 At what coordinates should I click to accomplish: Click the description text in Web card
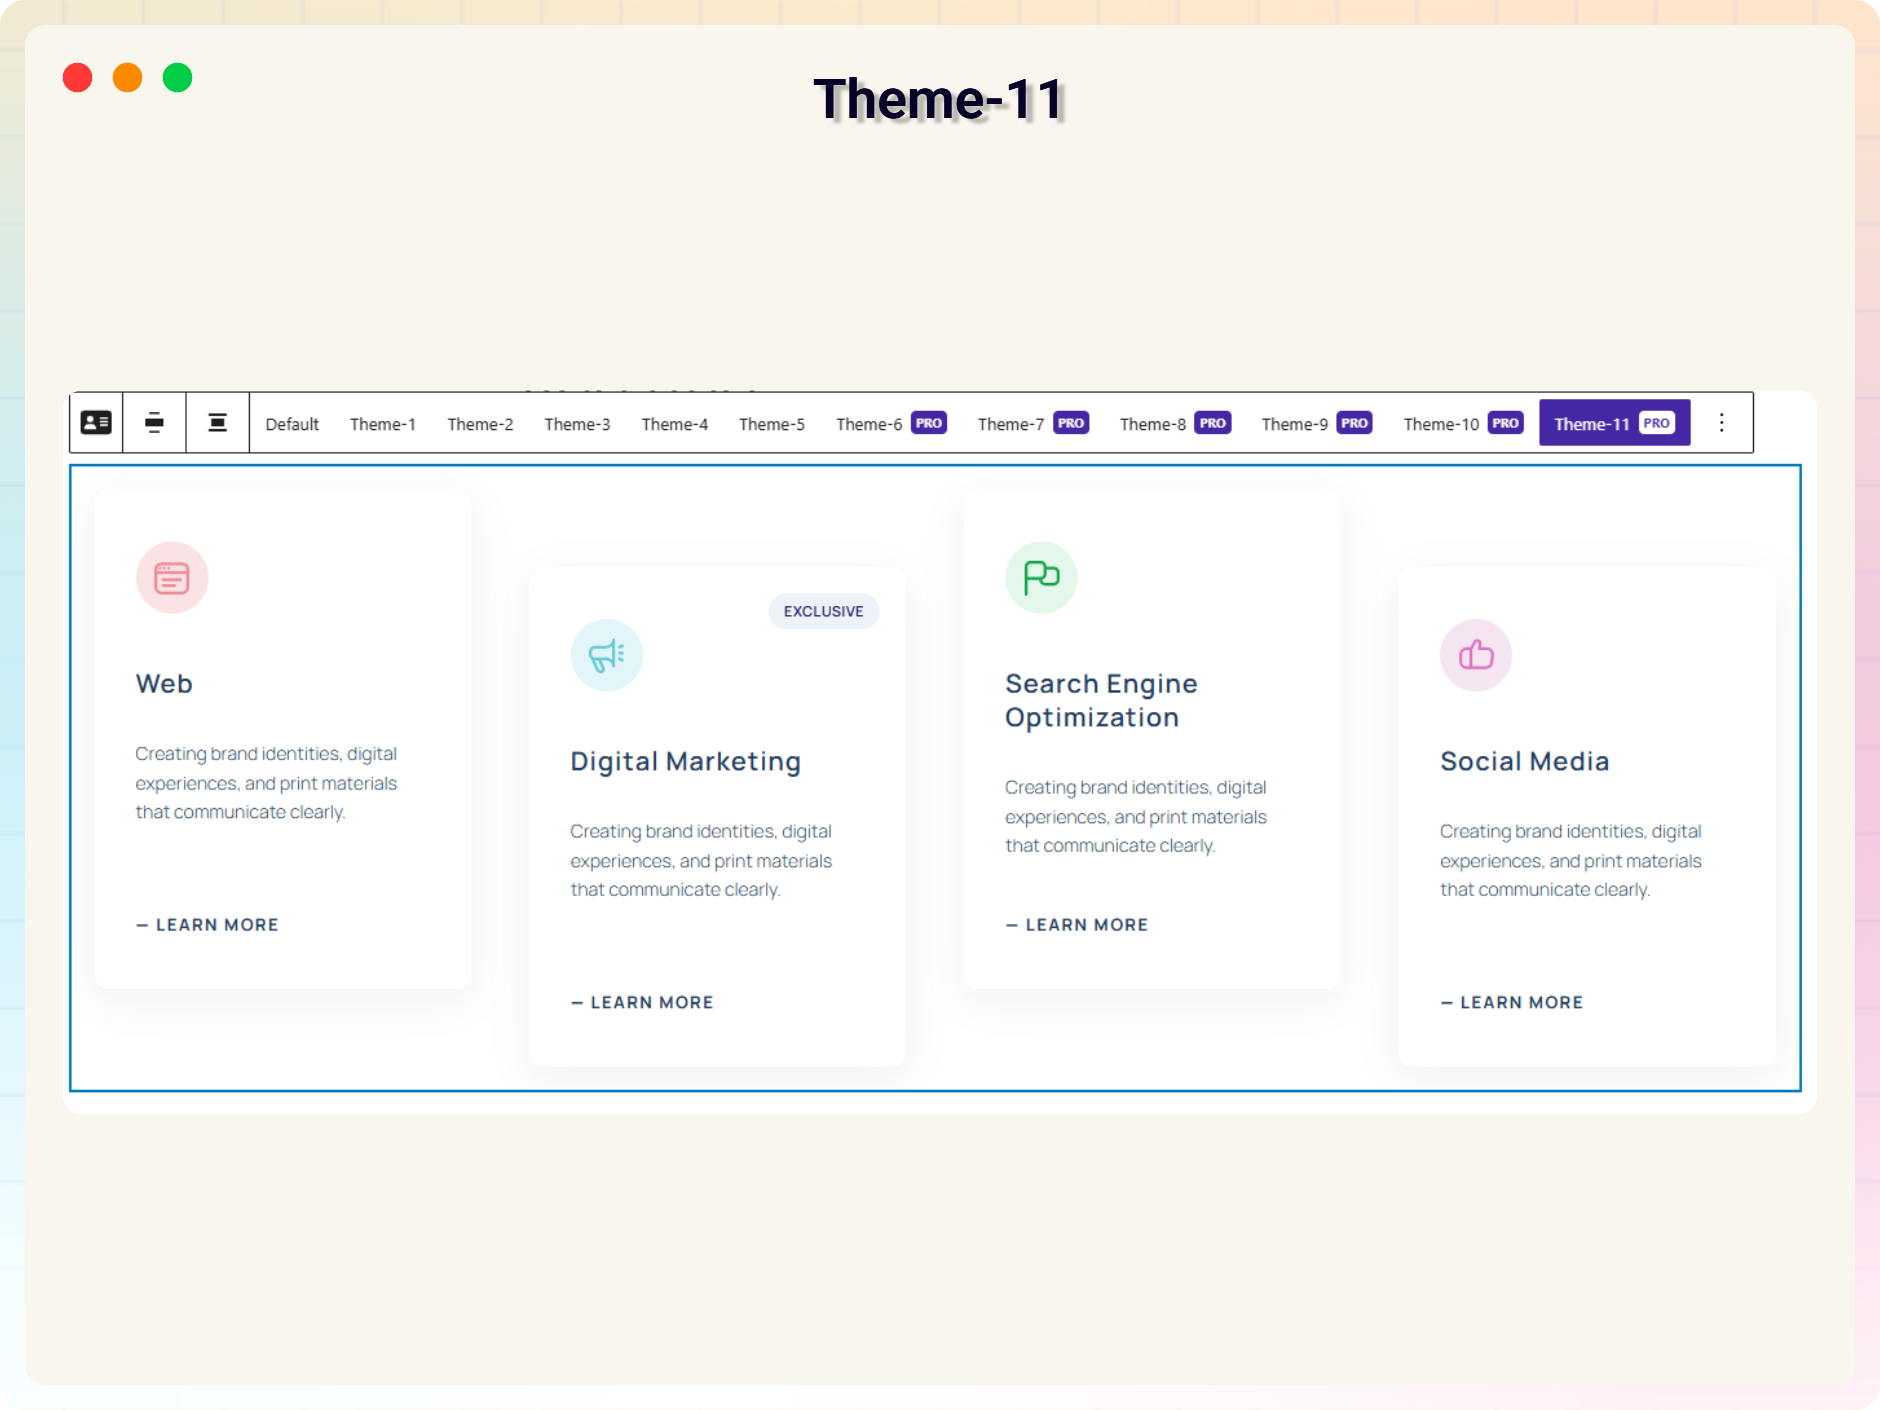point(266,783)
